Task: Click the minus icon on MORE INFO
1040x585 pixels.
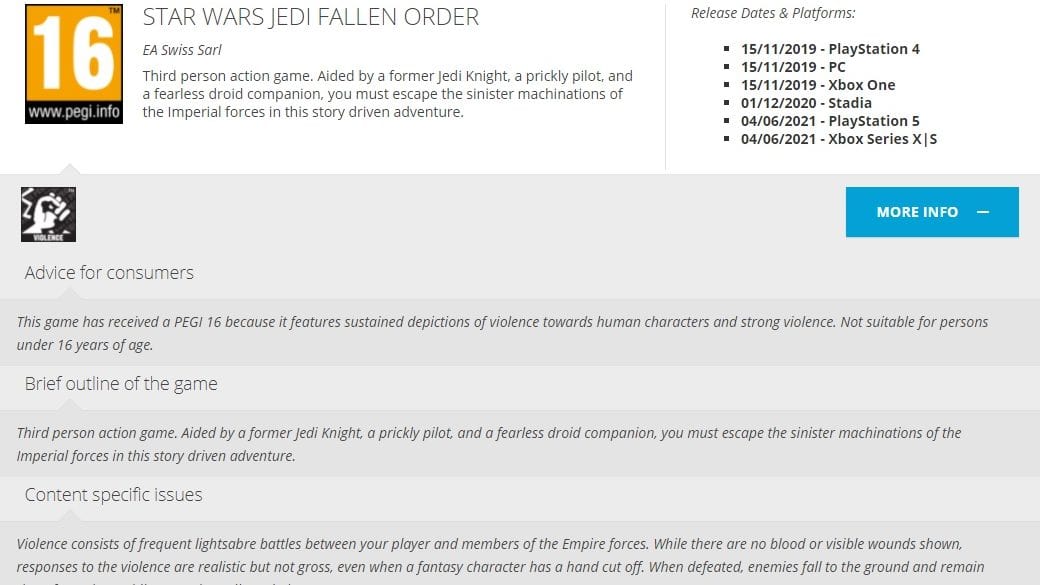Action: (983, 212)
